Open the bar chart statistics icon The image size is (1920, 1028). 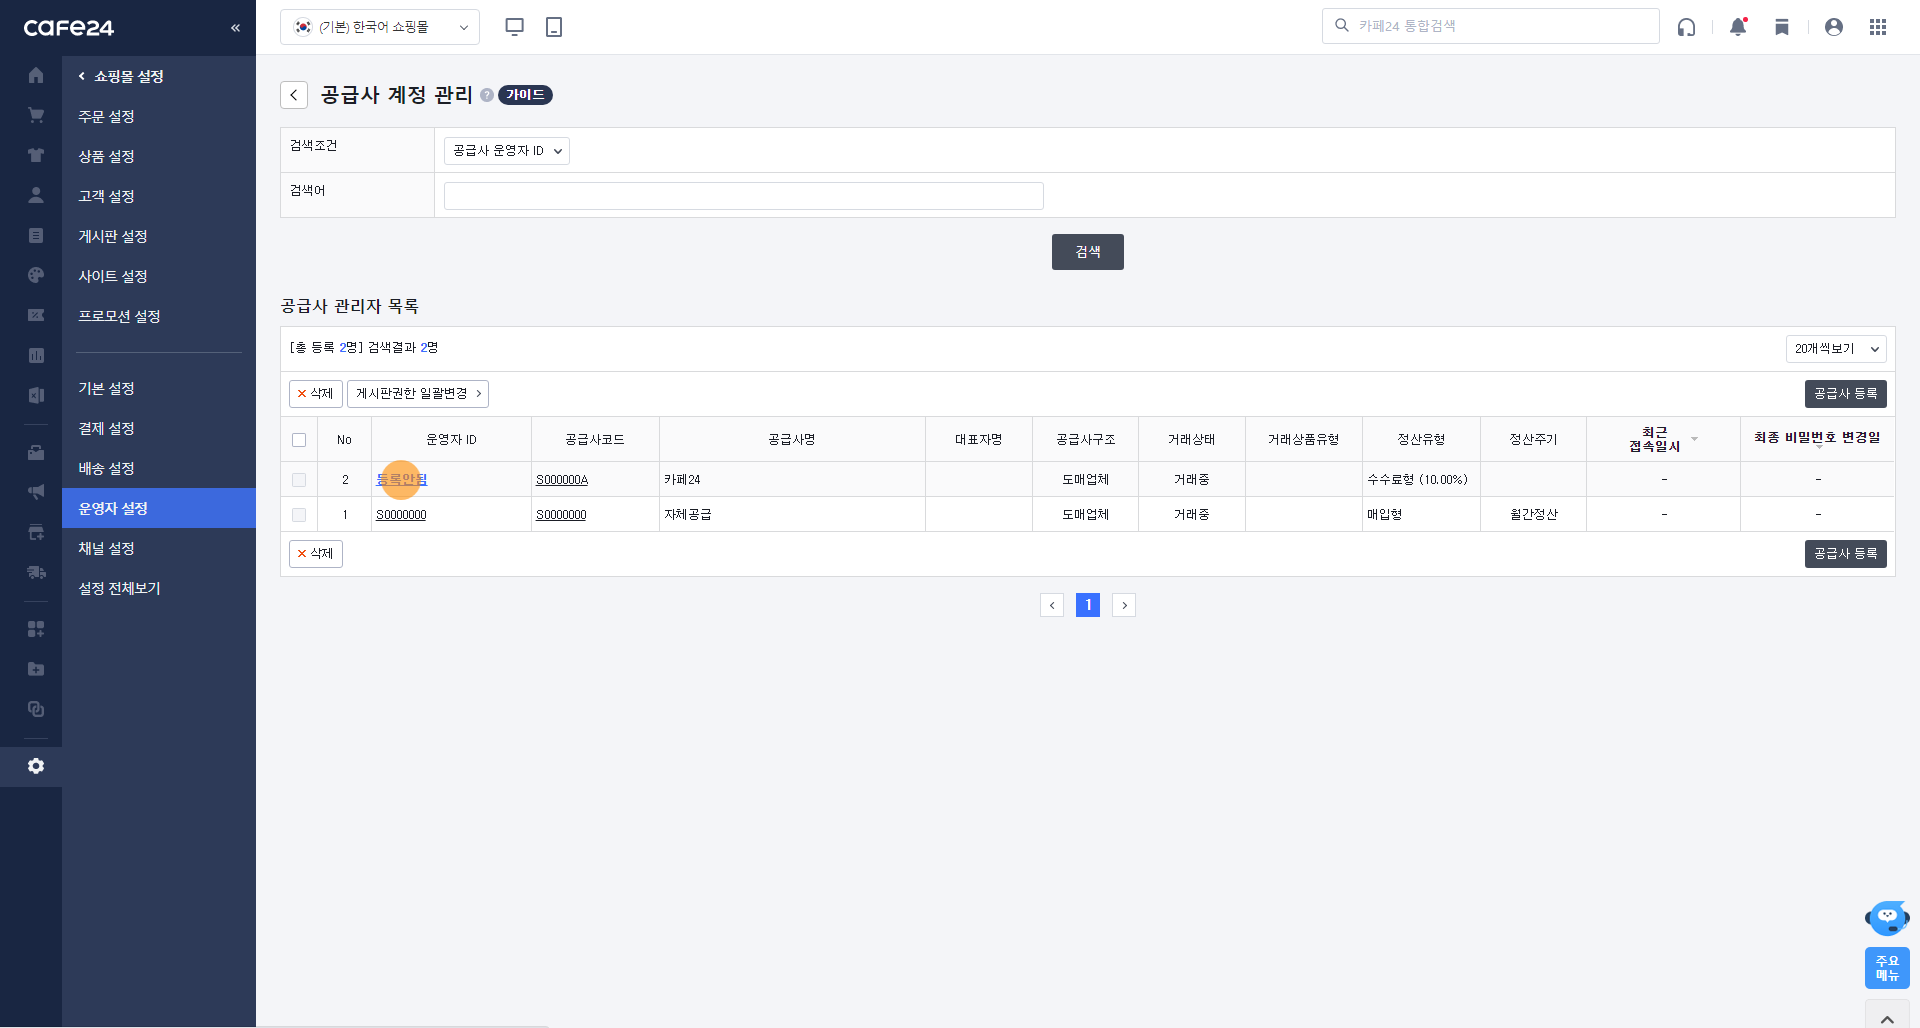point(36,355)
